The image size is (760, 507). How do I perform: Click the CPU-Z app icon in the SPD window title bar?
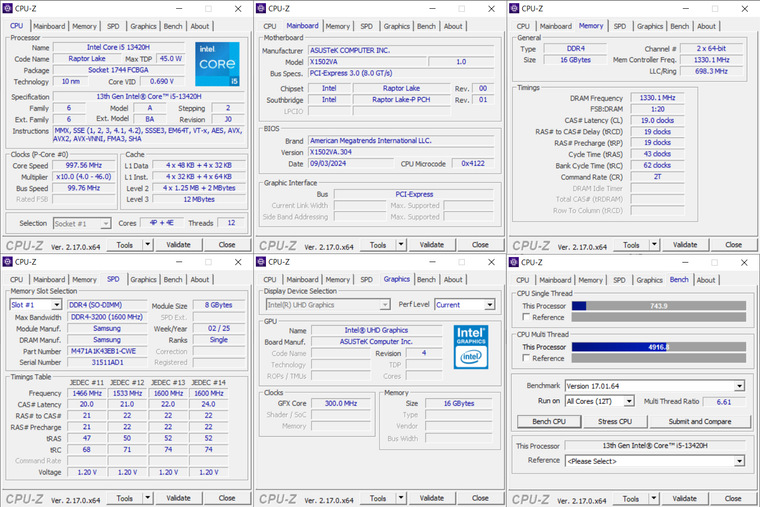[7, 262]
